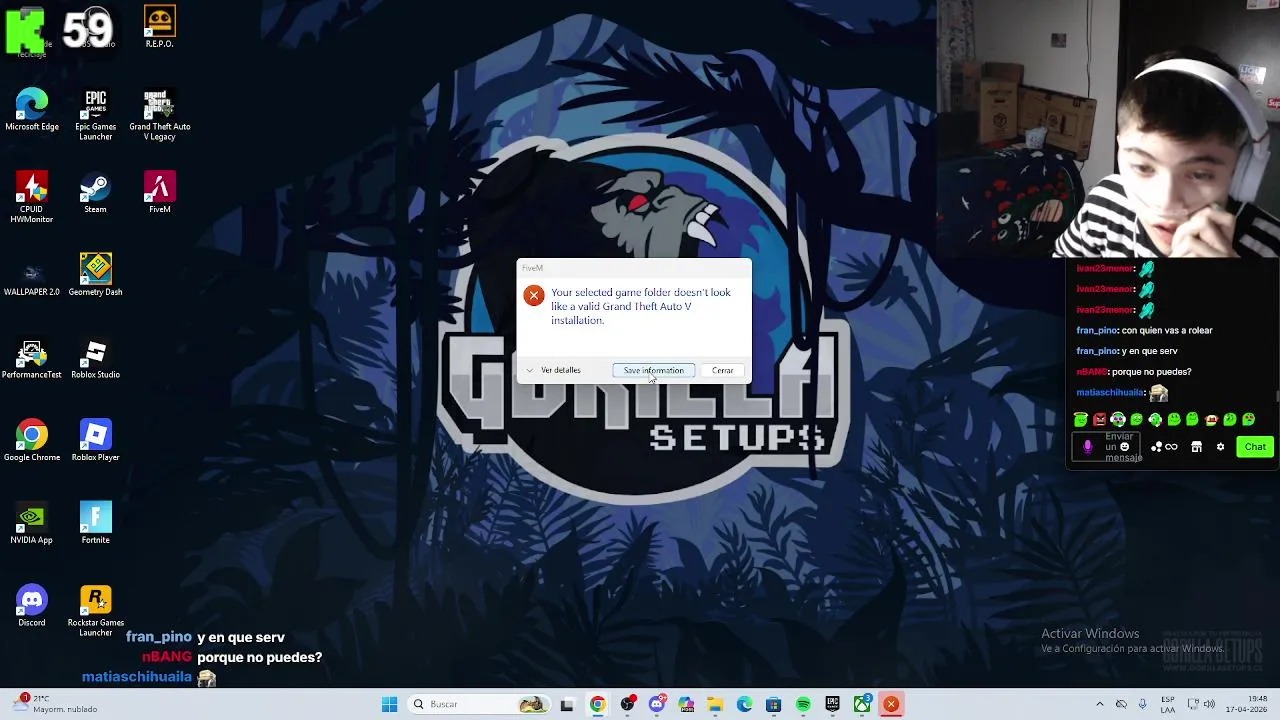Change the ESP LAA keyboard language

(1168, 705)
